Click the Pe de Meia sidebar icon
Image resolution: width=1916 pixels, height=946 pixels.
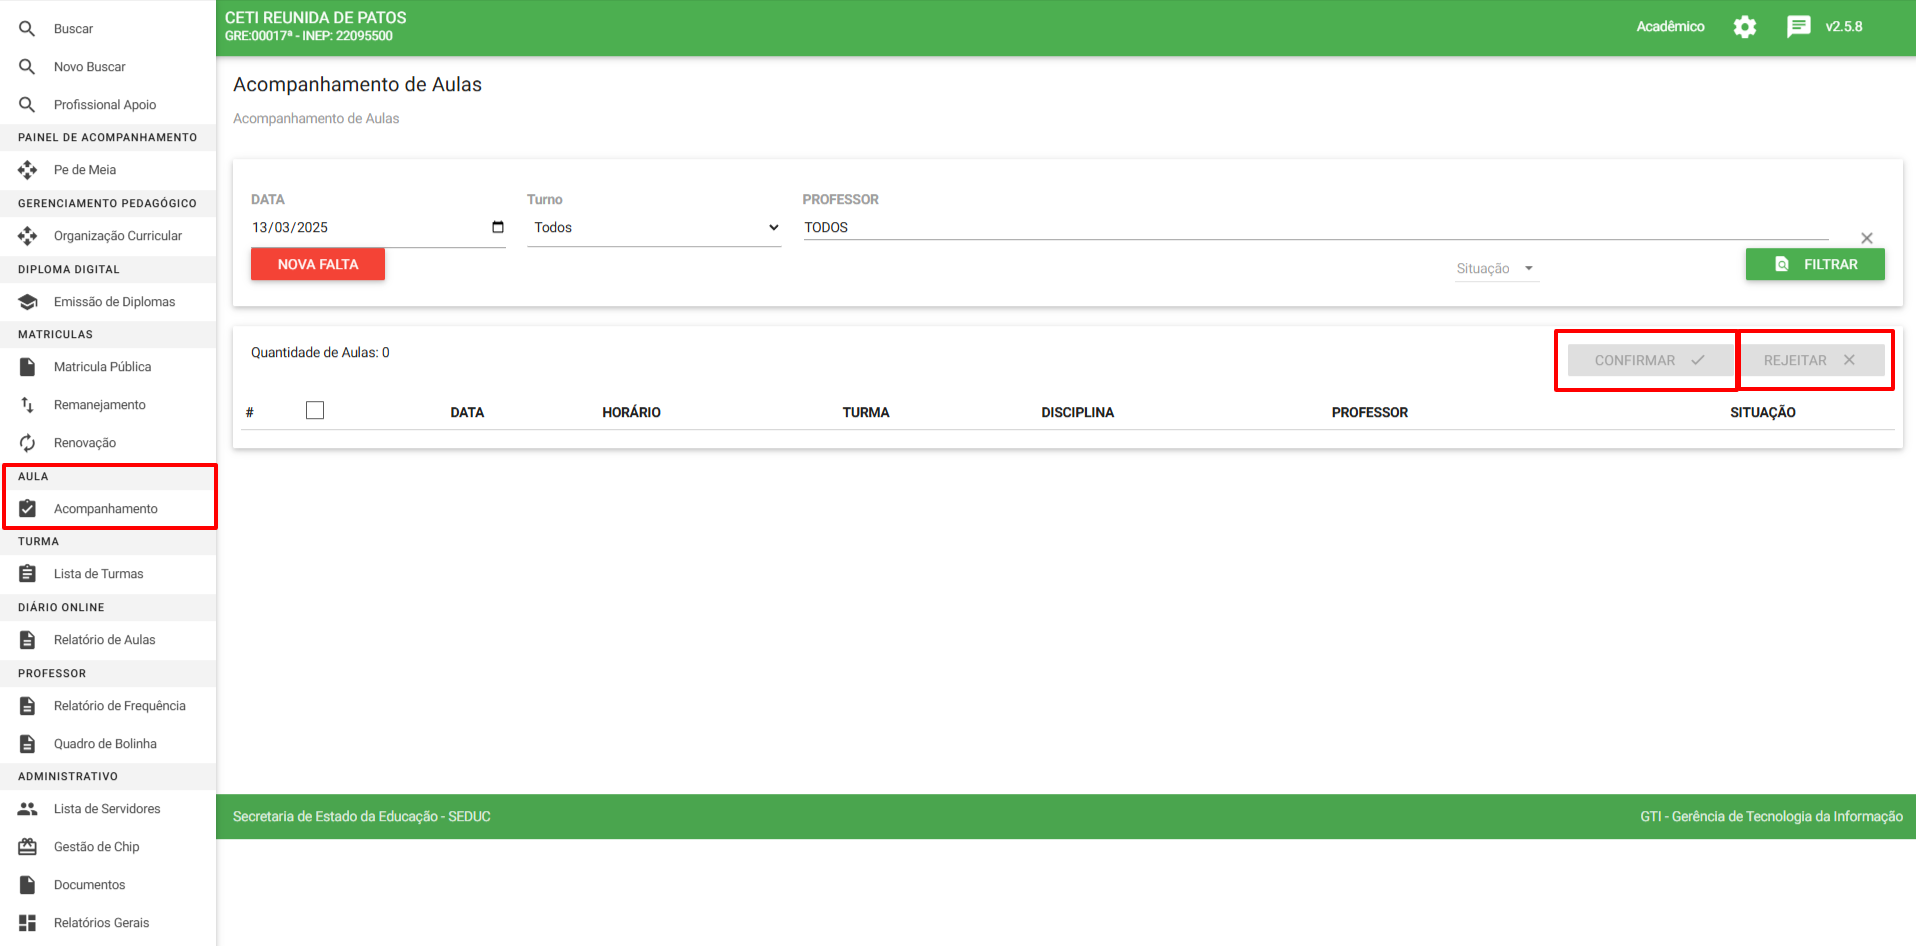click(28, 170)
